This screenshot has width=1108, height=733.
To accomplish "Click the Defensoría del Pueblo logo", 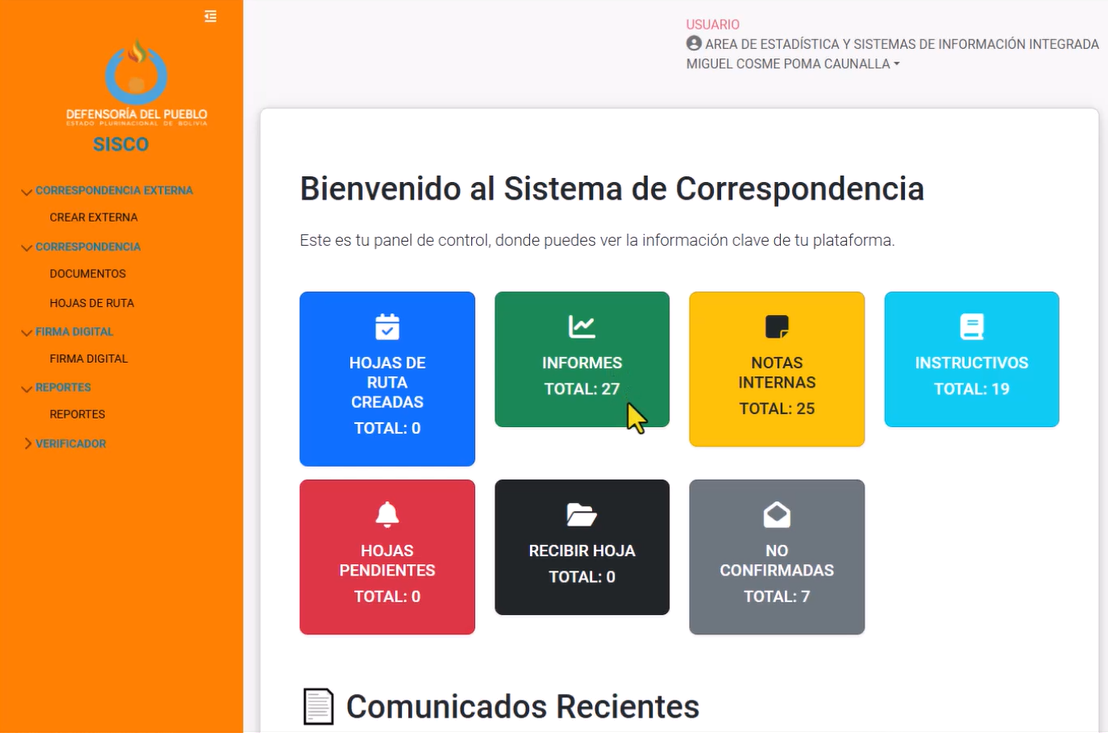I will [x=136, y=82].
